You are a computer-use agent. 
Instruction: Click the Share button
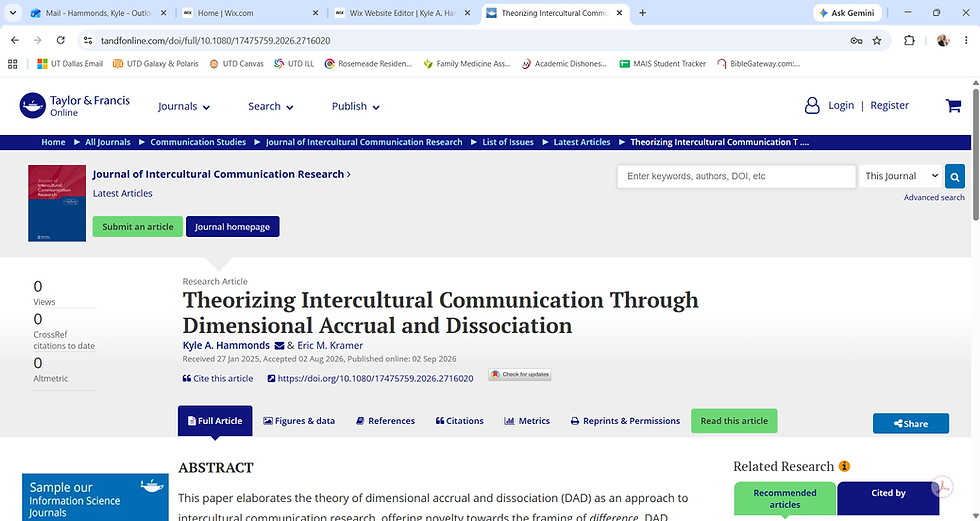(x=911, y=424)
